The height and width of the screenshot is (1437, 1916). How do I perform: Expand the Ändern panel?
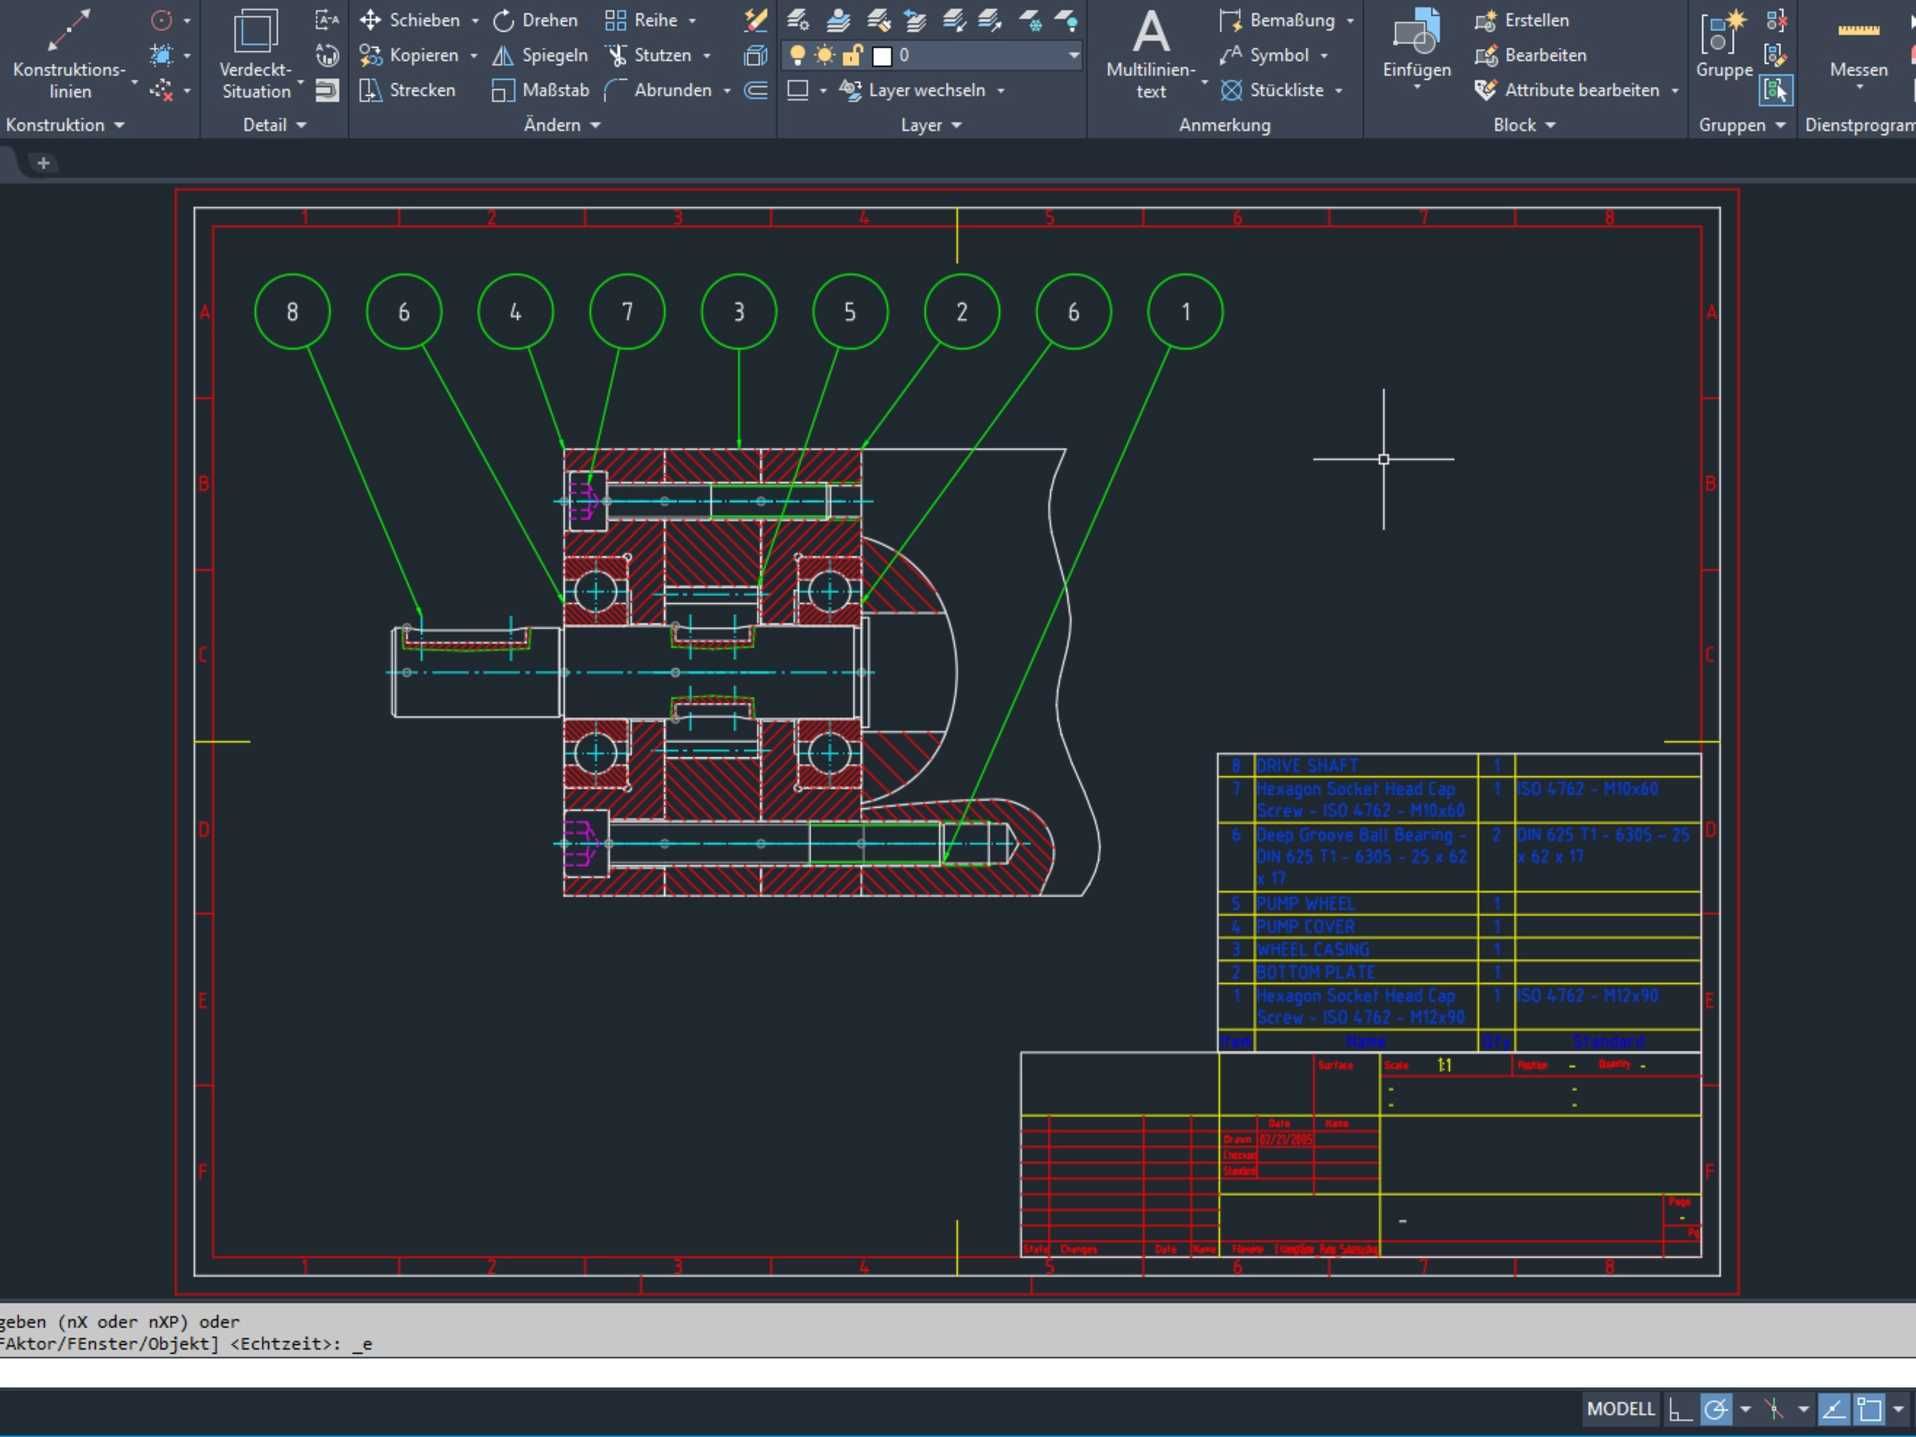click(x=561, y=125)
